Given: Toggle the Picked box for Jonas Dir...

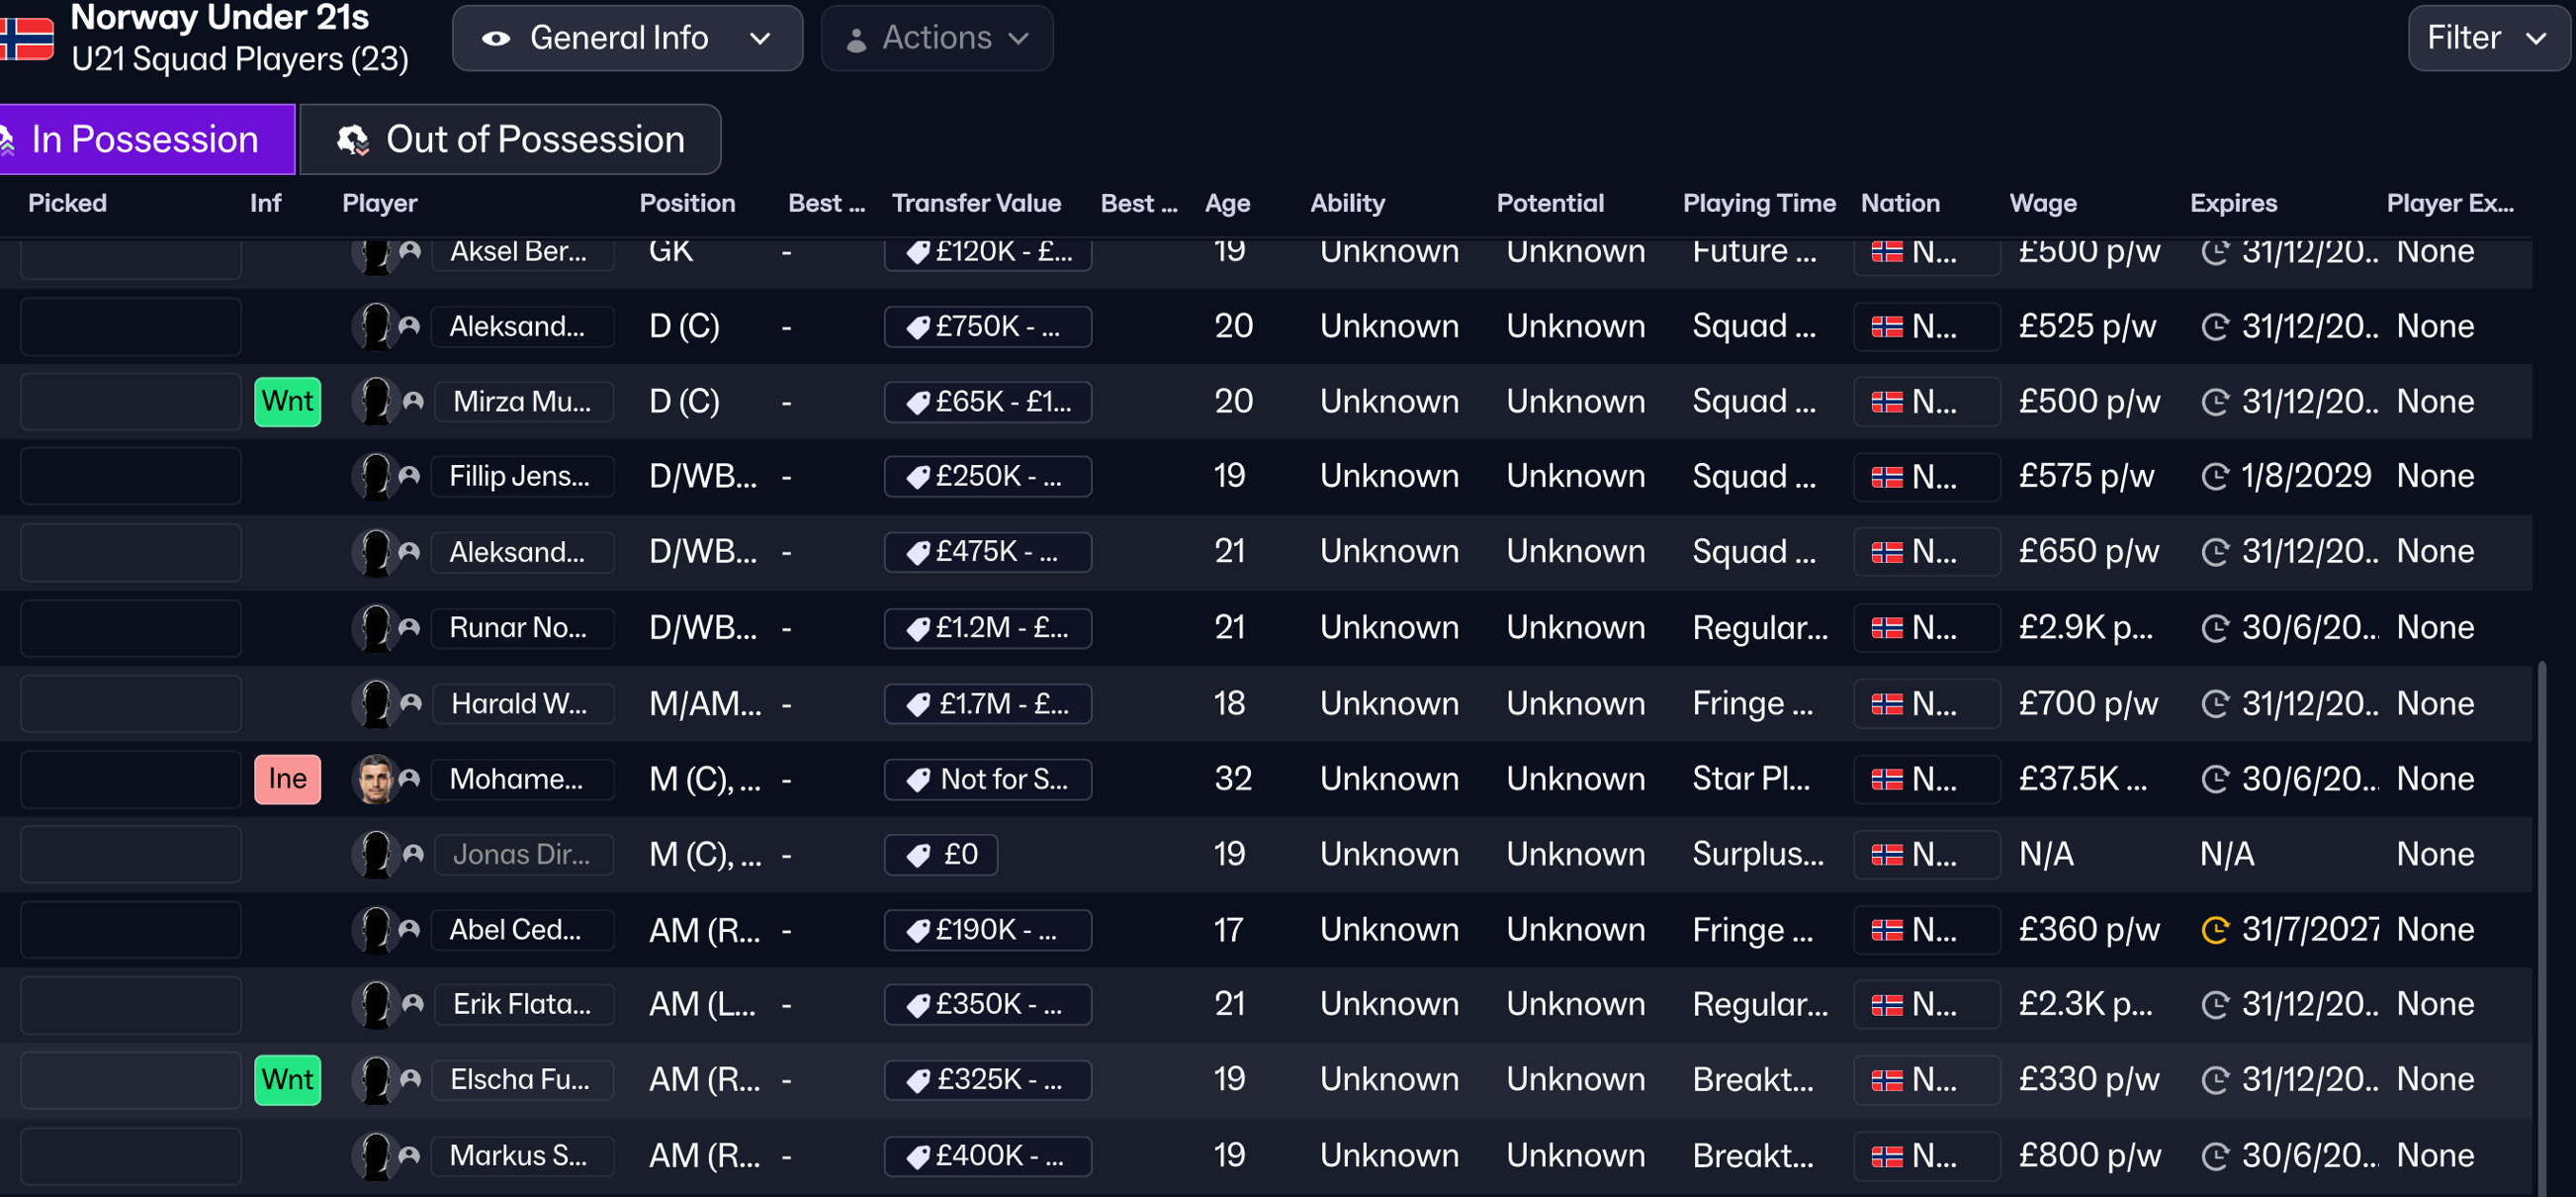Looking at the screenshot, I should (x=130, y=855).
